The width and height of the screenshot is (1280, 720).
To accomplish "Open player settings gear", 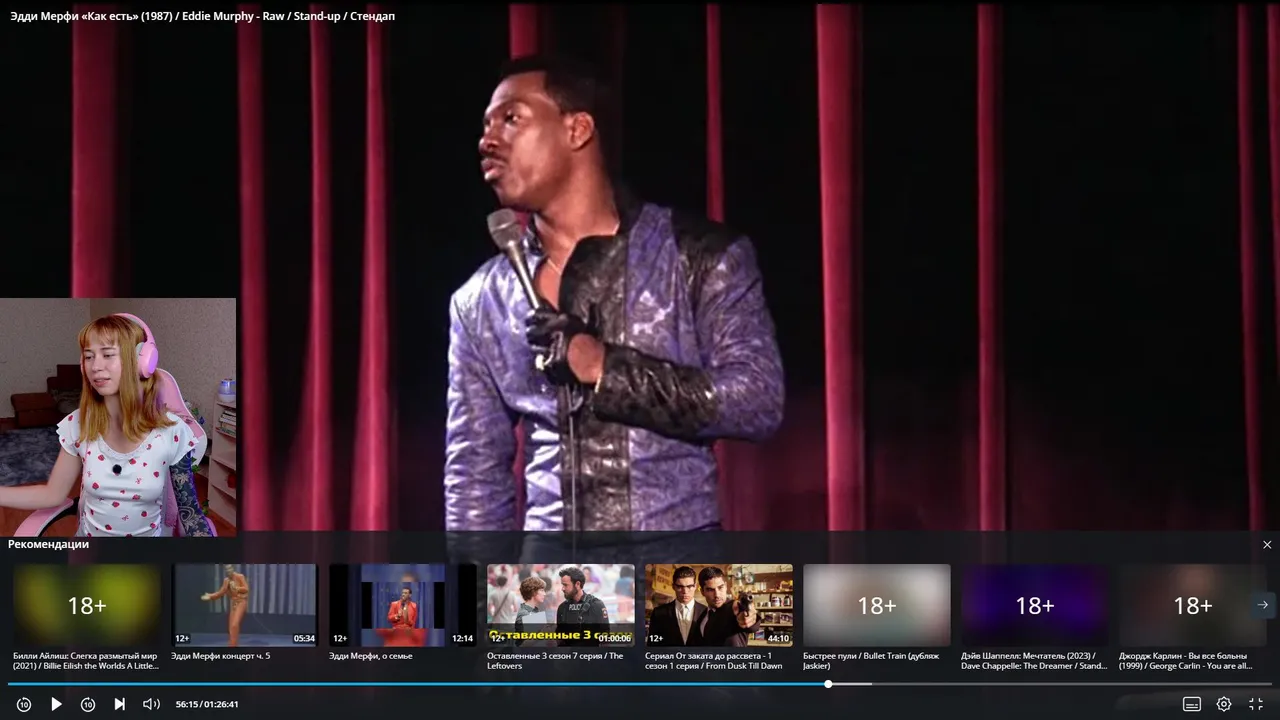I will pos(1224,704).
